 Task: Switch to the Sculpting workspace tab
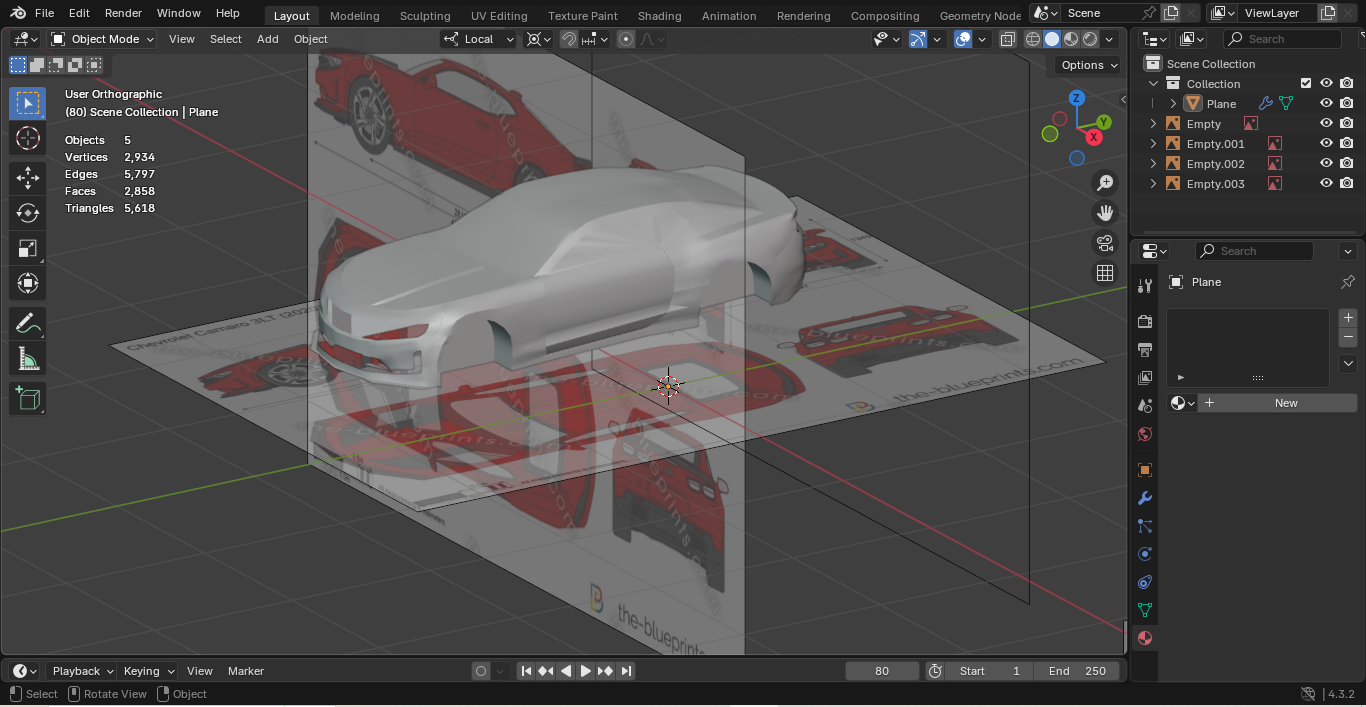pos(424,15)
